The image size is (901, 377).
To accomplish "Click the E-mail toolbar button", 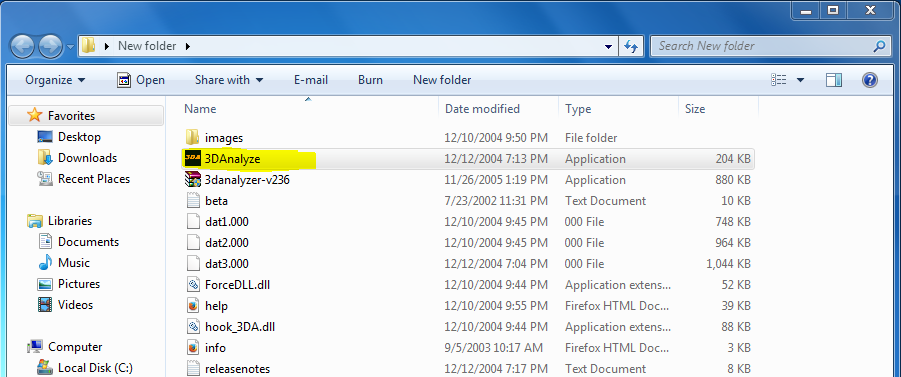I will pyautogui.click(x=311, y=80).
